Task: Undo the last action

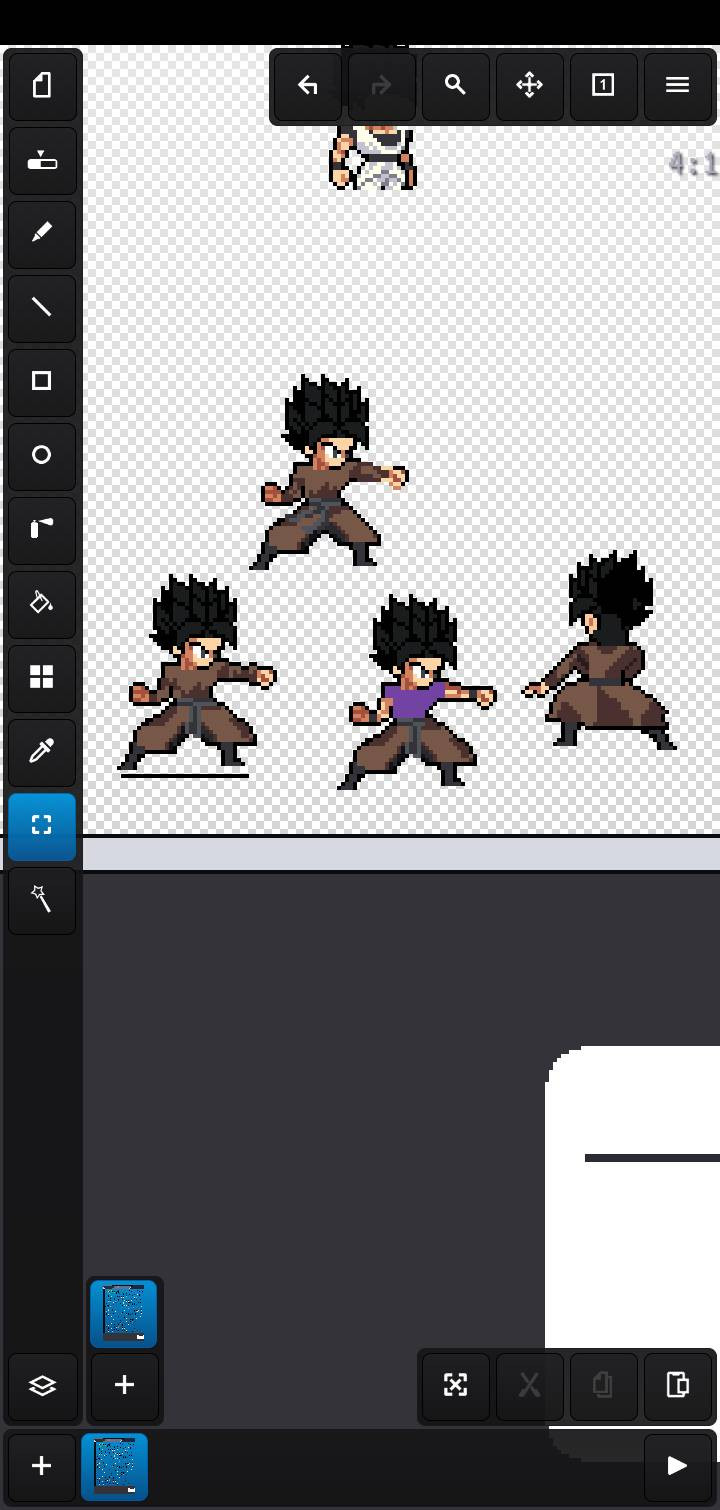Action: (308, 86)
